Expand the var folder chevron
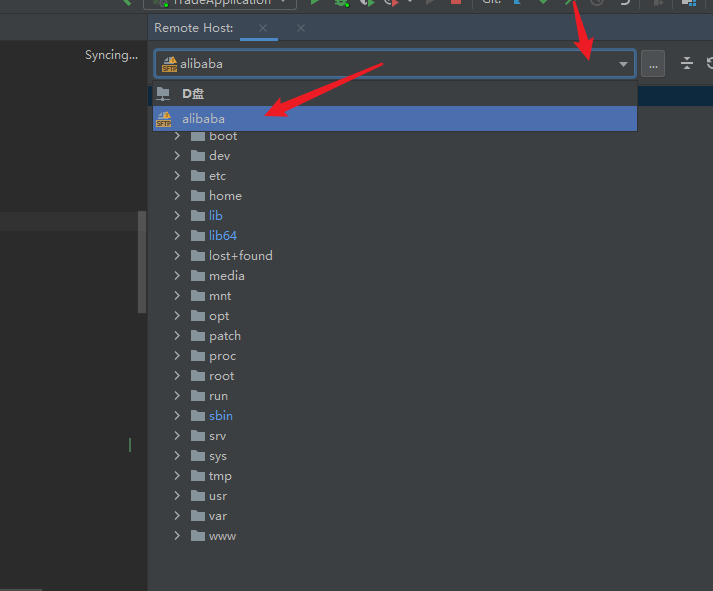Image resolution: width=713 pixels, height=591 pixels. (177, 516)
